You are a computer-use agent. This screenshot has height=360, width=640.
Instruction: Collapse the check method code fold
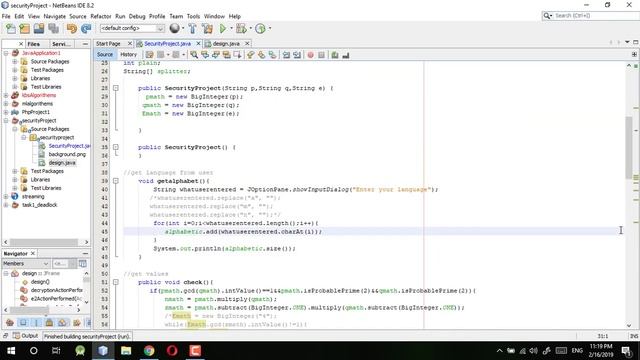click(x=116, y=282)
